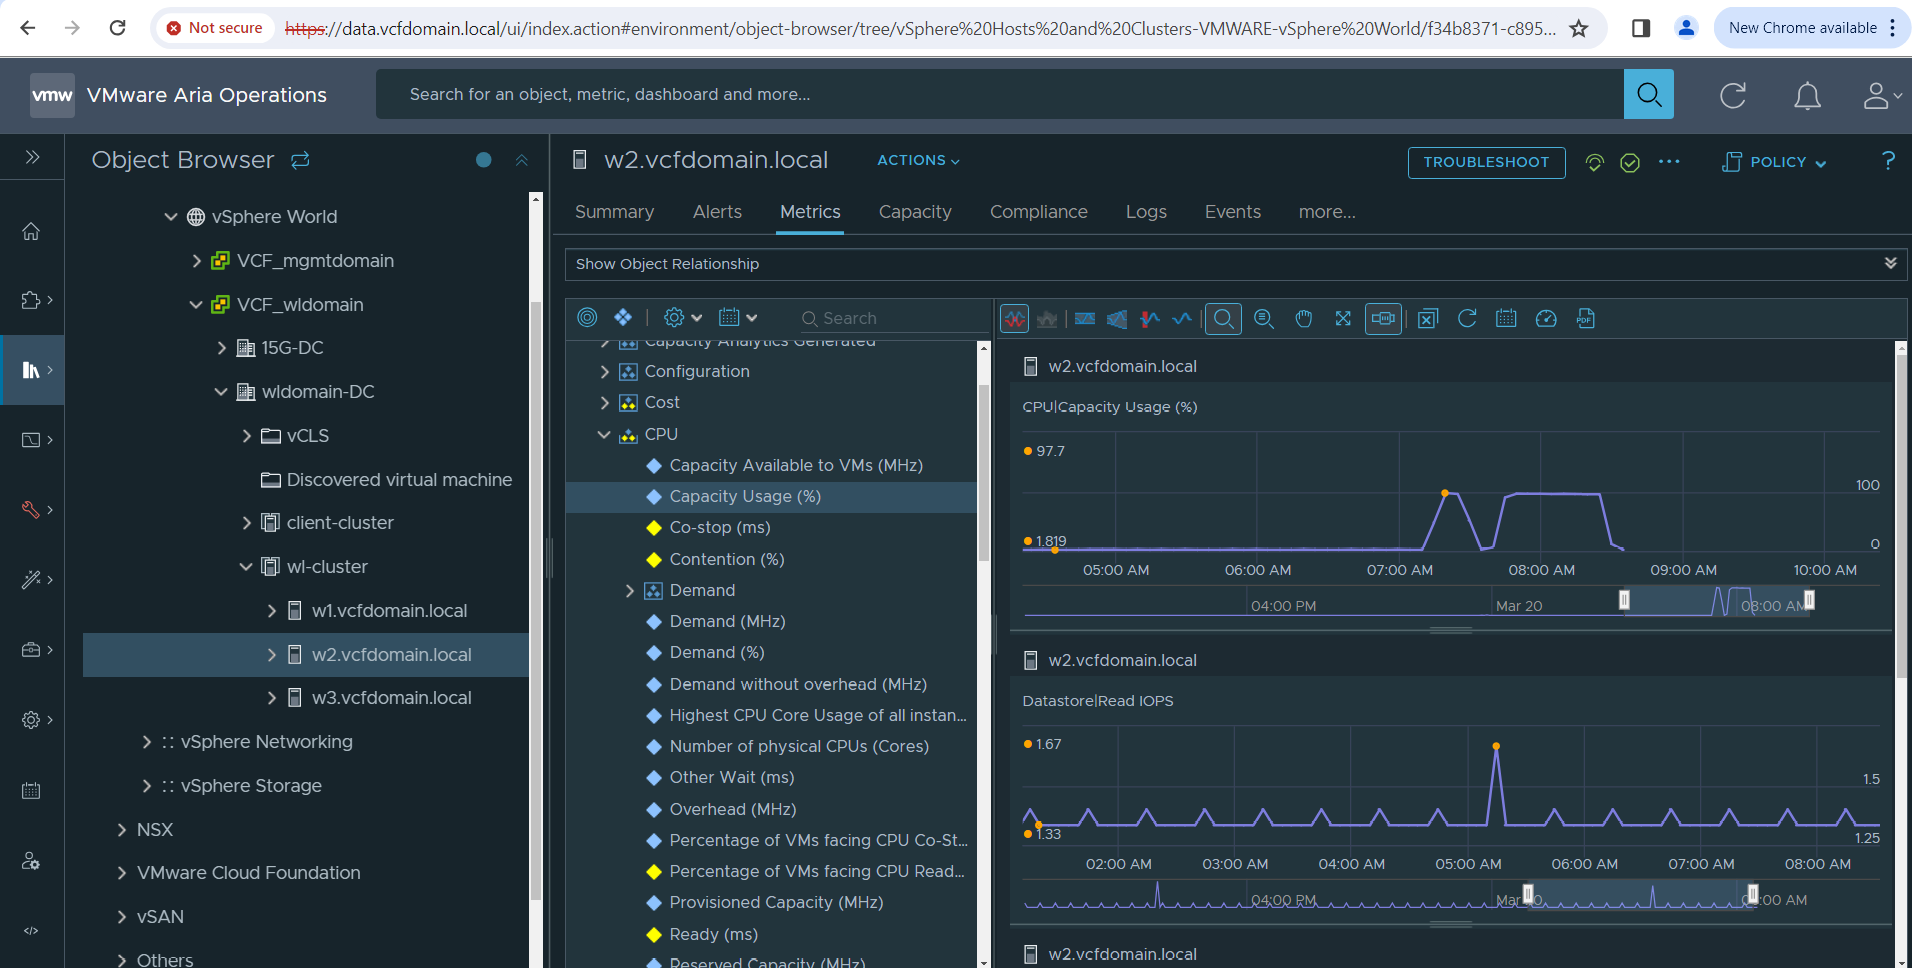
Task: Collapse the VCF_wldomain tree node
Action: coord(196,305)
